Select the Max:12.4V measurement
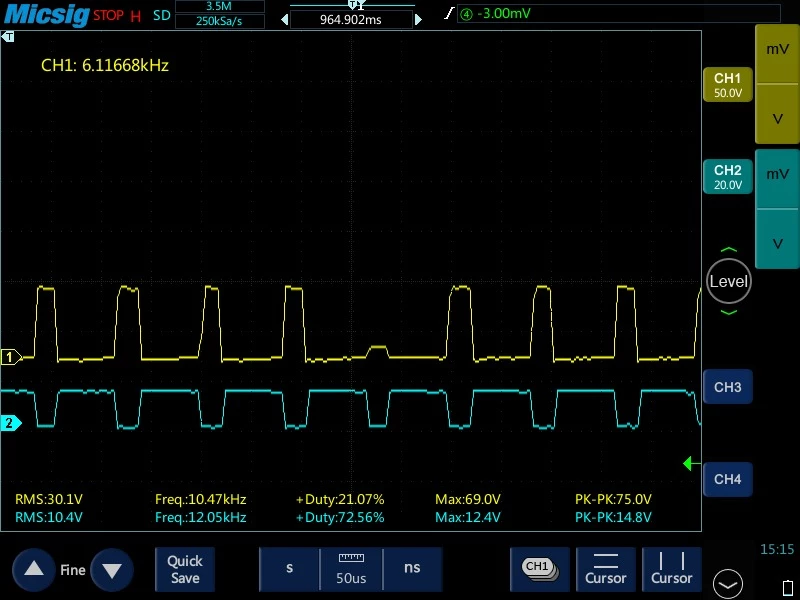 pyautogui.click(x=468, y=517)
